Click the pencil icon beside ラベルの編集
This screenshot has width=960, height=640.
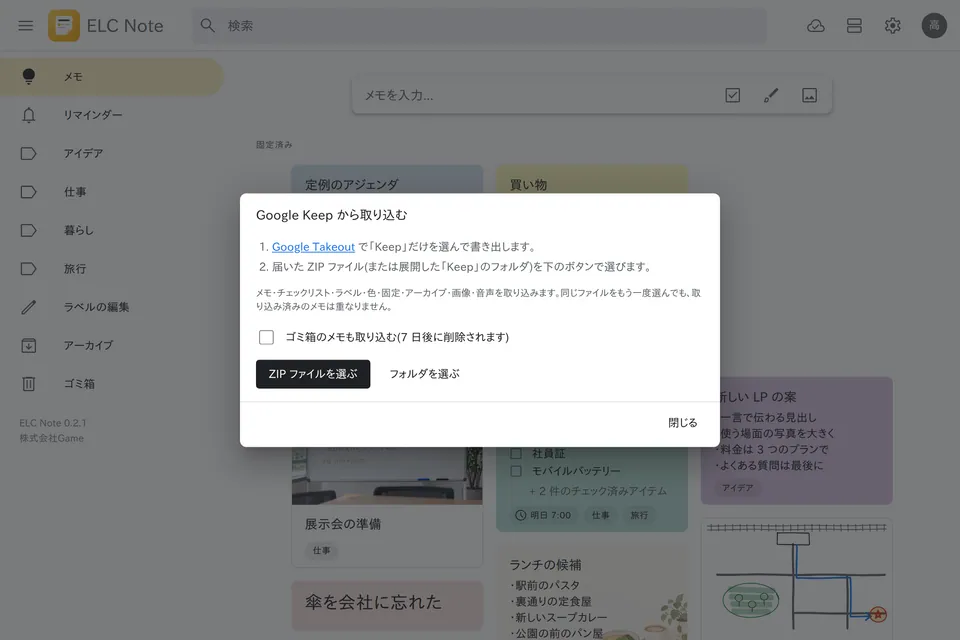29,307
